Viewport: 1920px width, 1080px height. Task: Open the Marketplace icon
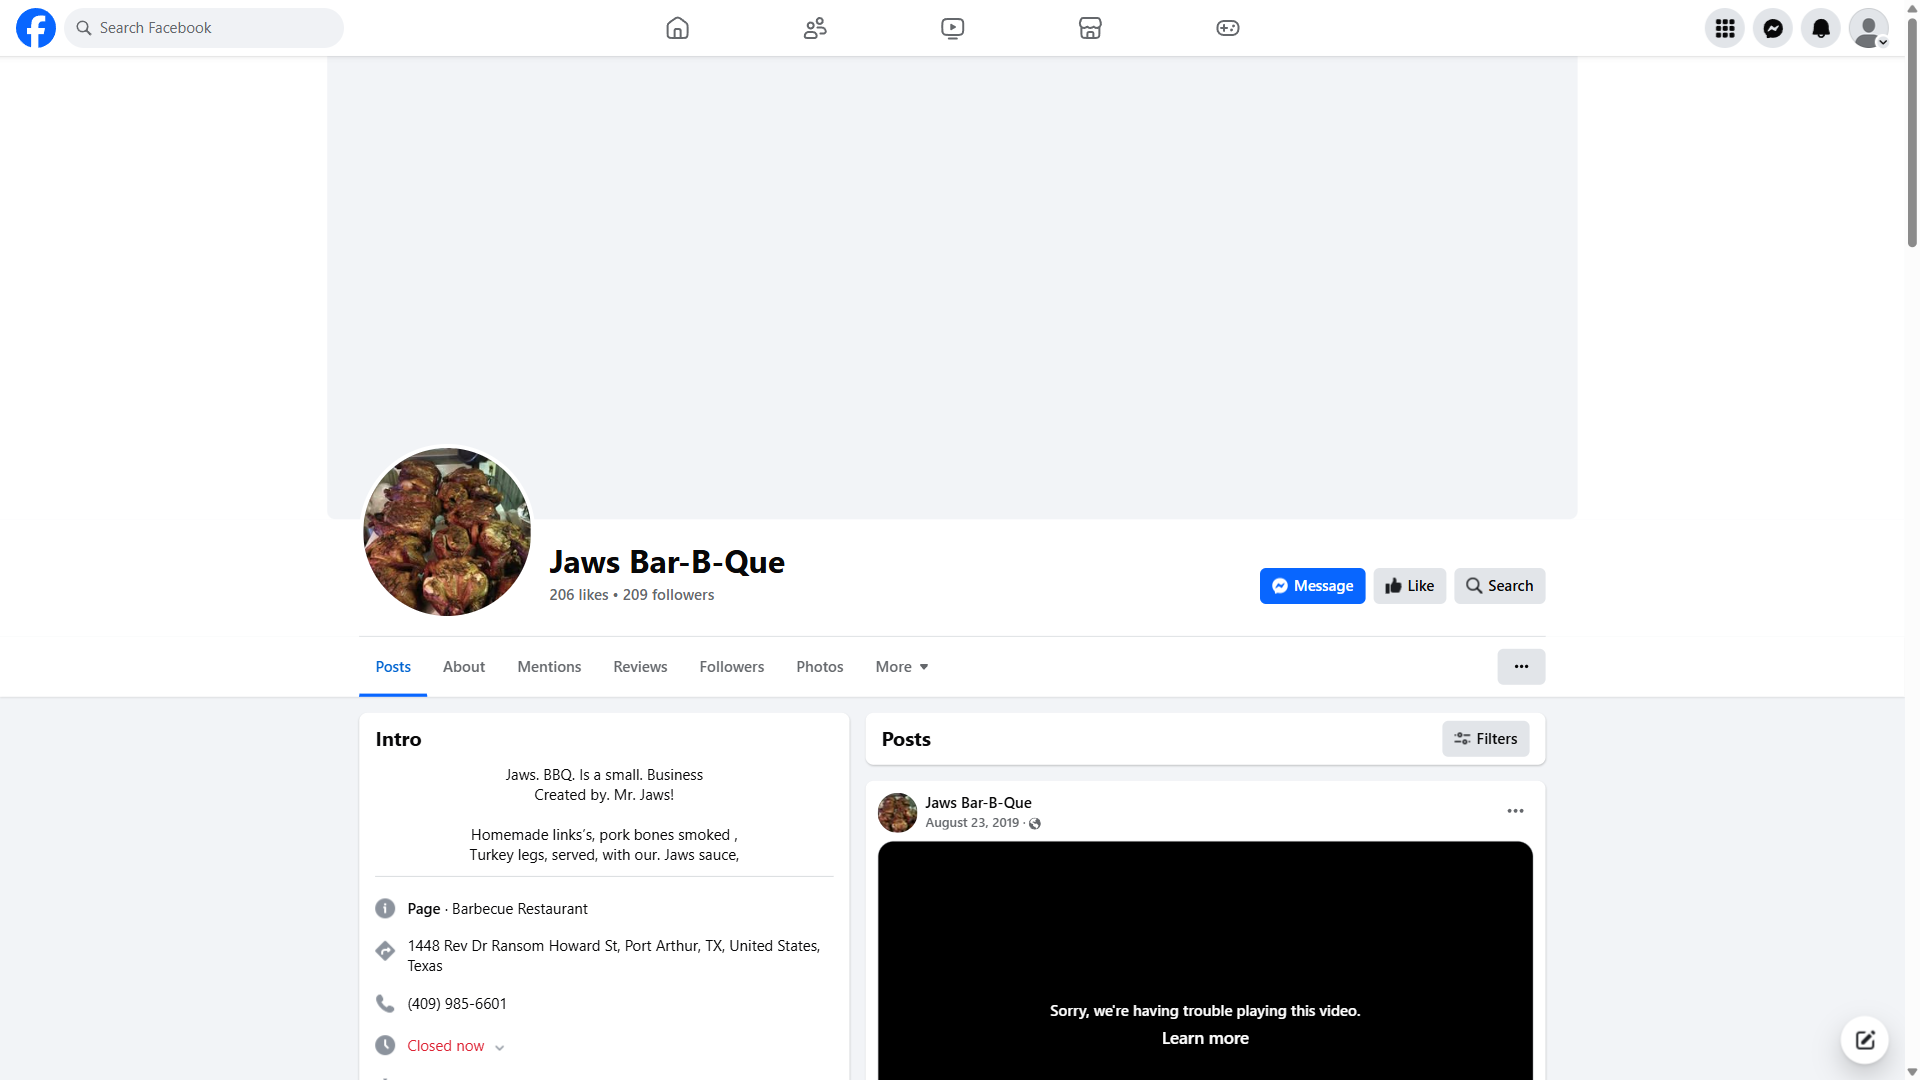(x=1090, y=28)
